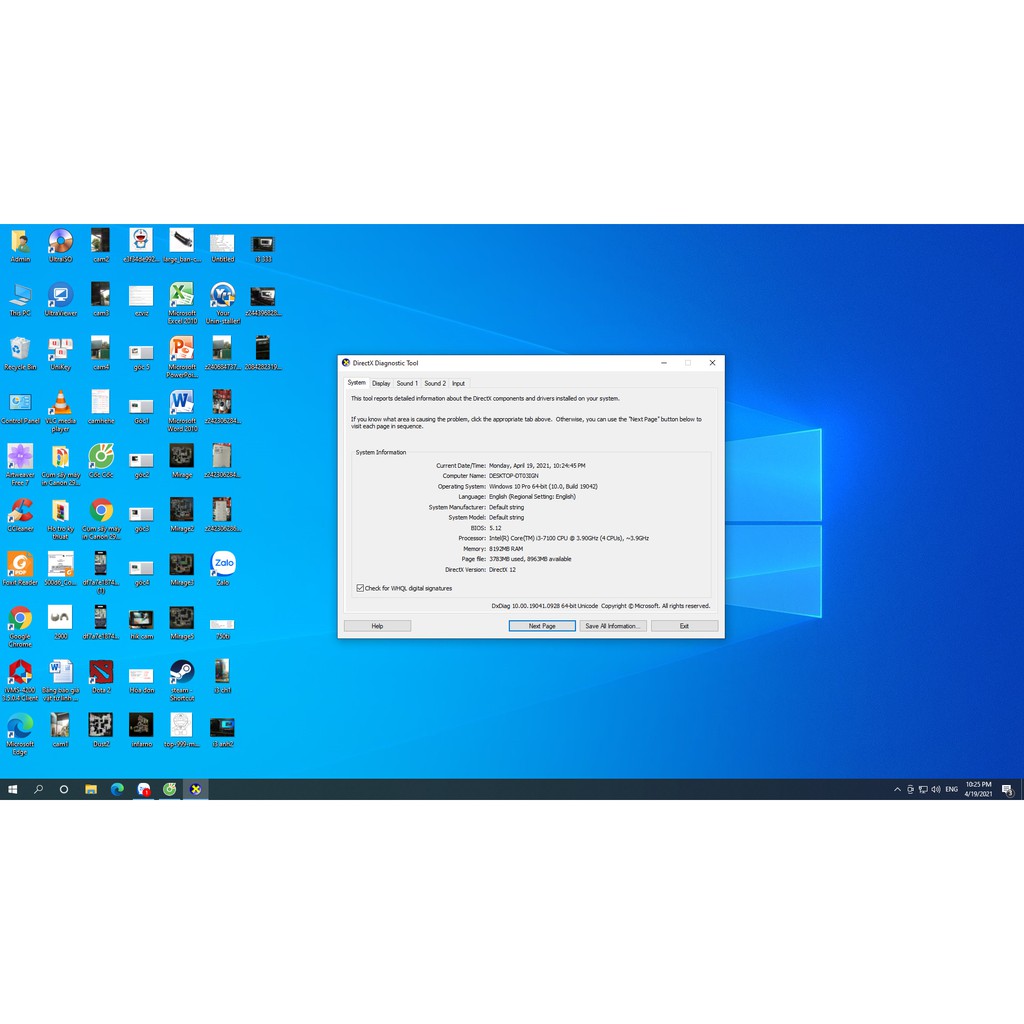Screen dimensions: 1024x1024
Task: Go to the Sound 2 tab
Action: [435, 384]
